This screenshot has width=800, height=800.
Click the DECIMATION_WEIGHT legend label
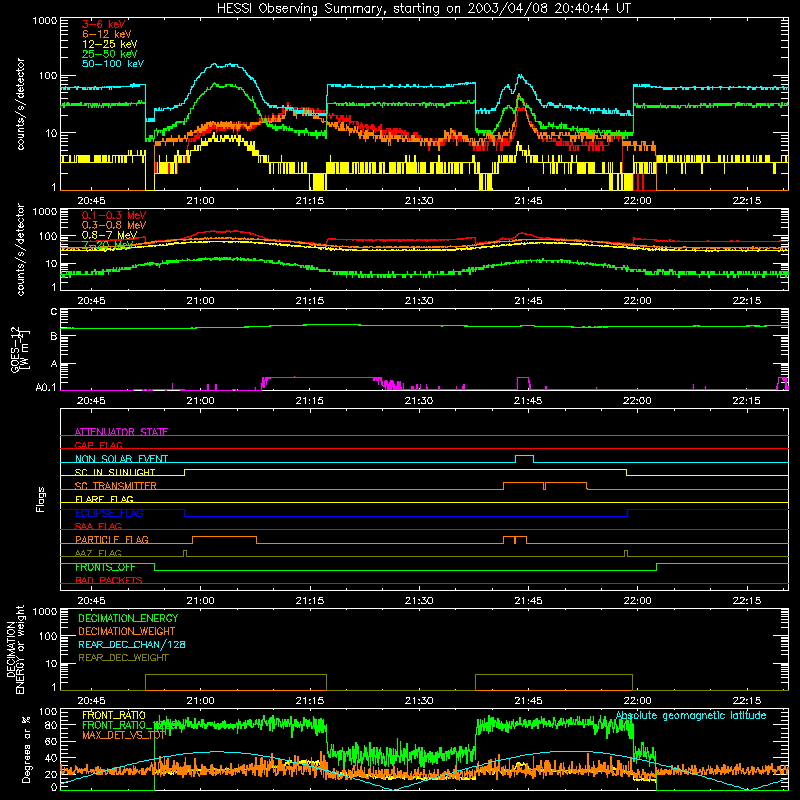pos(127,631)
